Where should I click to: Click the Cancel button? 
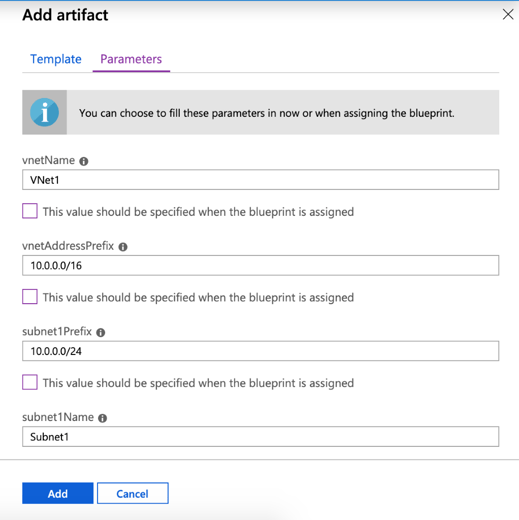(x=133, y=493)
